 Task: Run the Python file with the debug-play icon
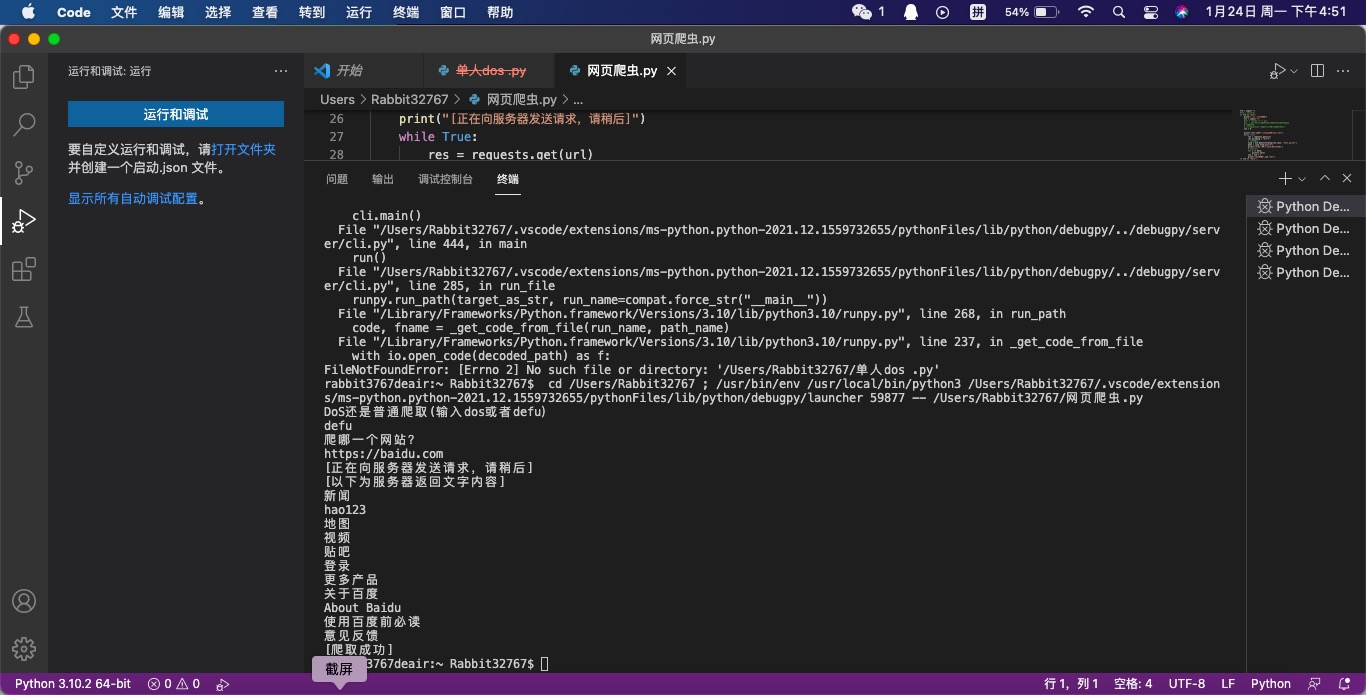[x=1277, y=71]
